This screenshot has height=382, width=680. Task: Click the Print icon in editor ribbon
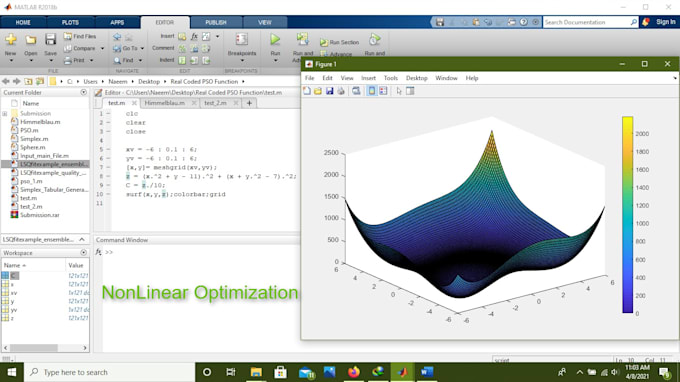68,61
